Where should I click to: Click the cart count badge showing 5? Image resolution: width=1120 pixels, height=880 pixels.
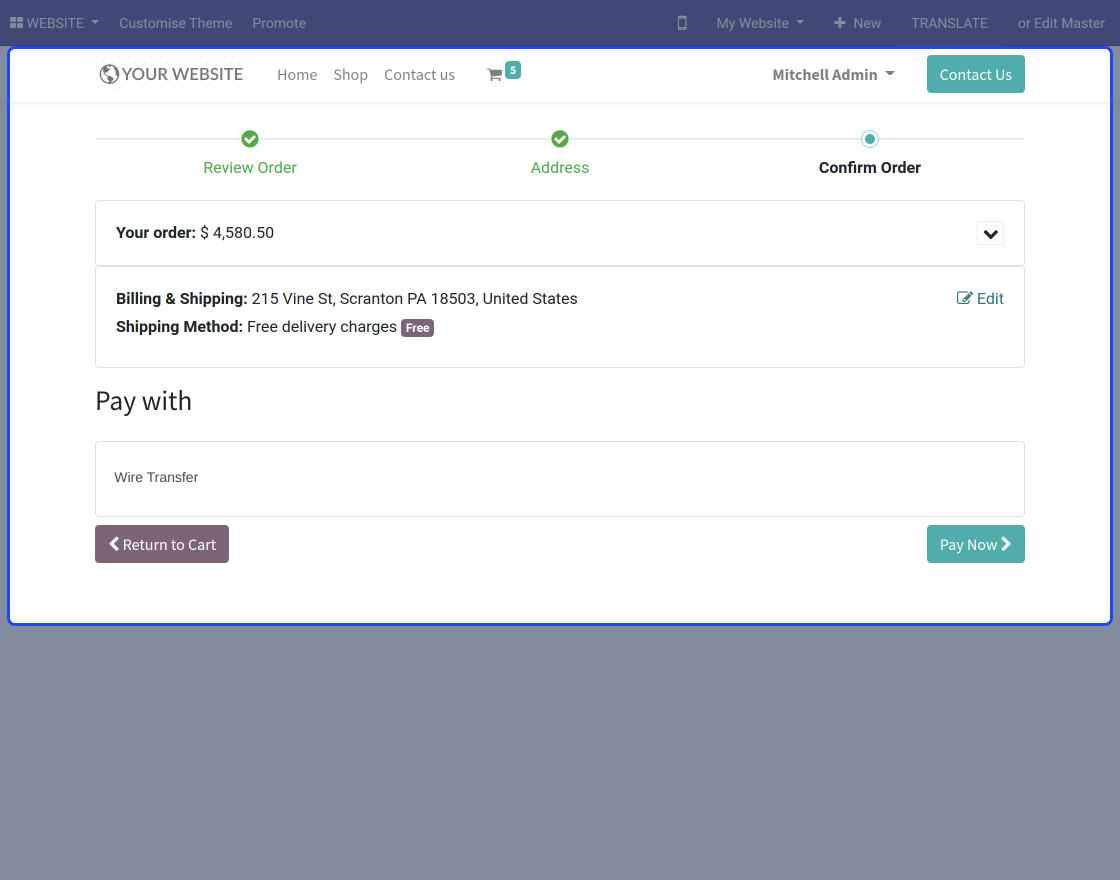click(x=513, y=70)
